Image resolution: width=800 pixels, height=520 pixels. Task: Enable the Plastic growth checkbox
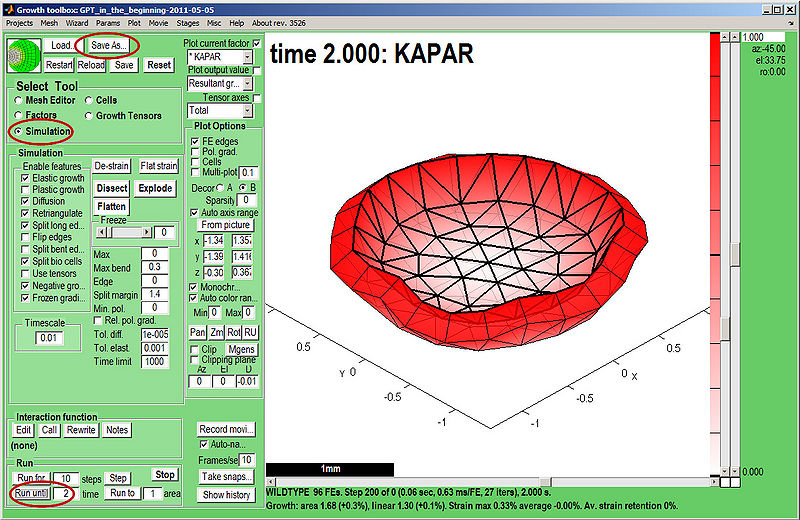(25, 189)
